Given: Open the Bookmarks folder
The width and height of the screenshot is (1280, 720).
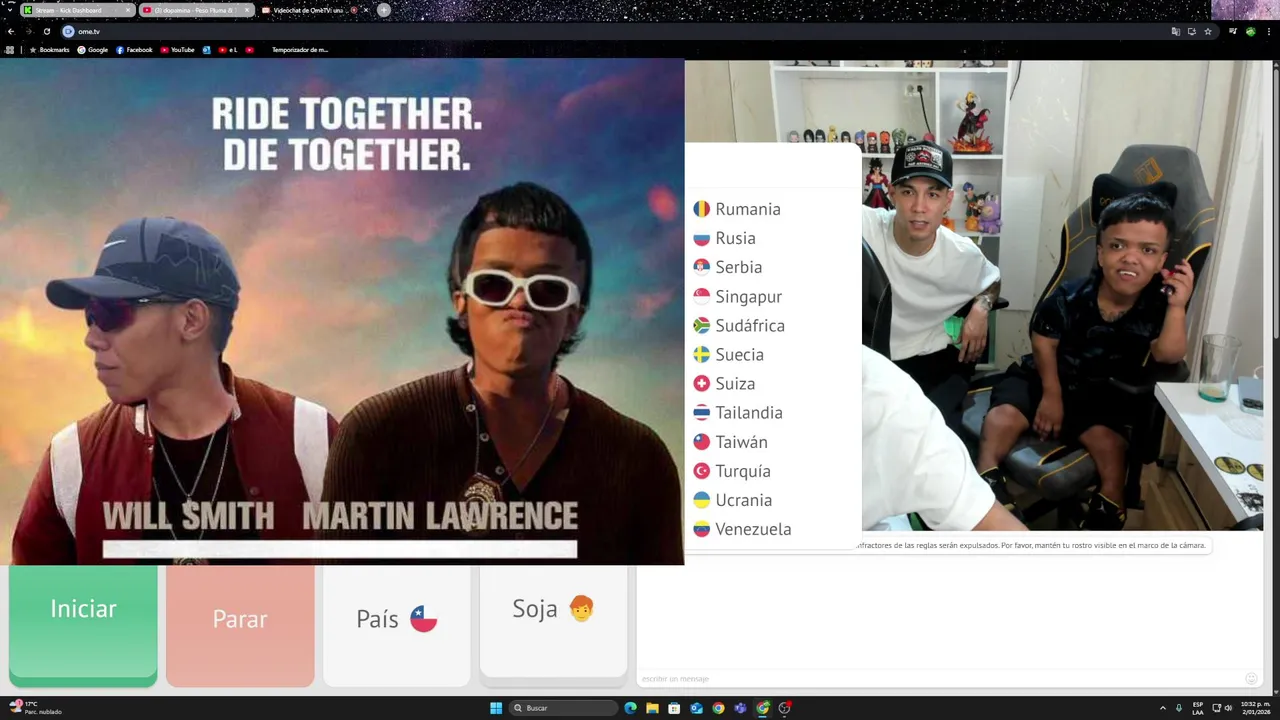Looking at the screenshot, I should coord(50,49).
